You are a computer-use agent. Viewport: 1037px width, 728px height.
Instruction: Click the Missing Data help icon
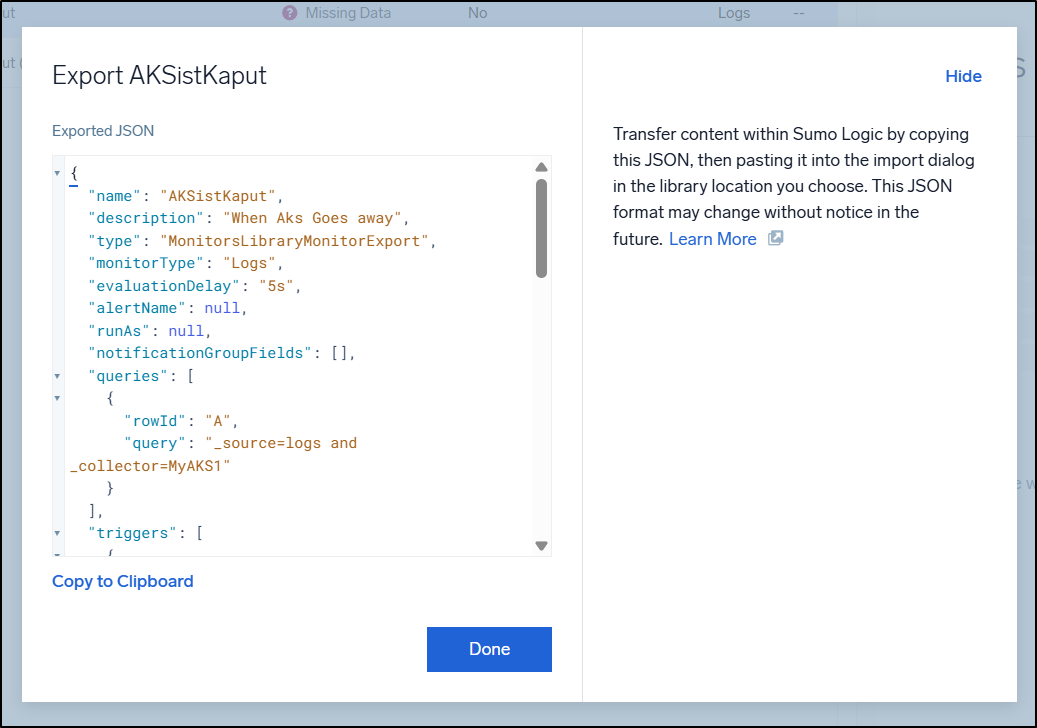coord(290,13)
